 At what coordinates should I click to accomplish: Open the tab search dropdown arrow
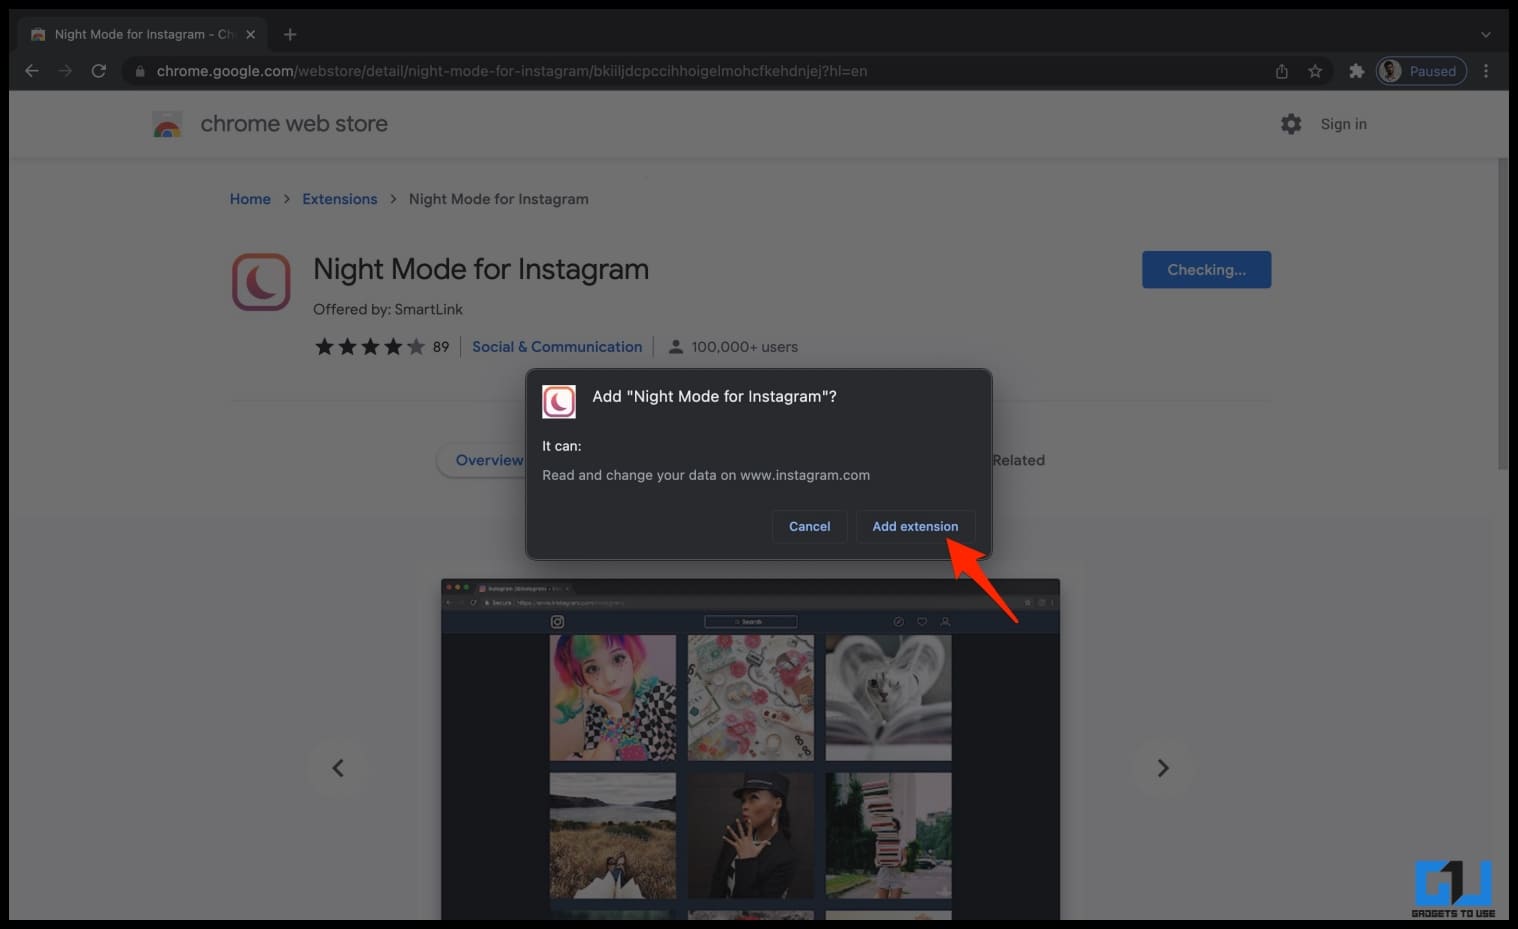[x=1486, y=34]
